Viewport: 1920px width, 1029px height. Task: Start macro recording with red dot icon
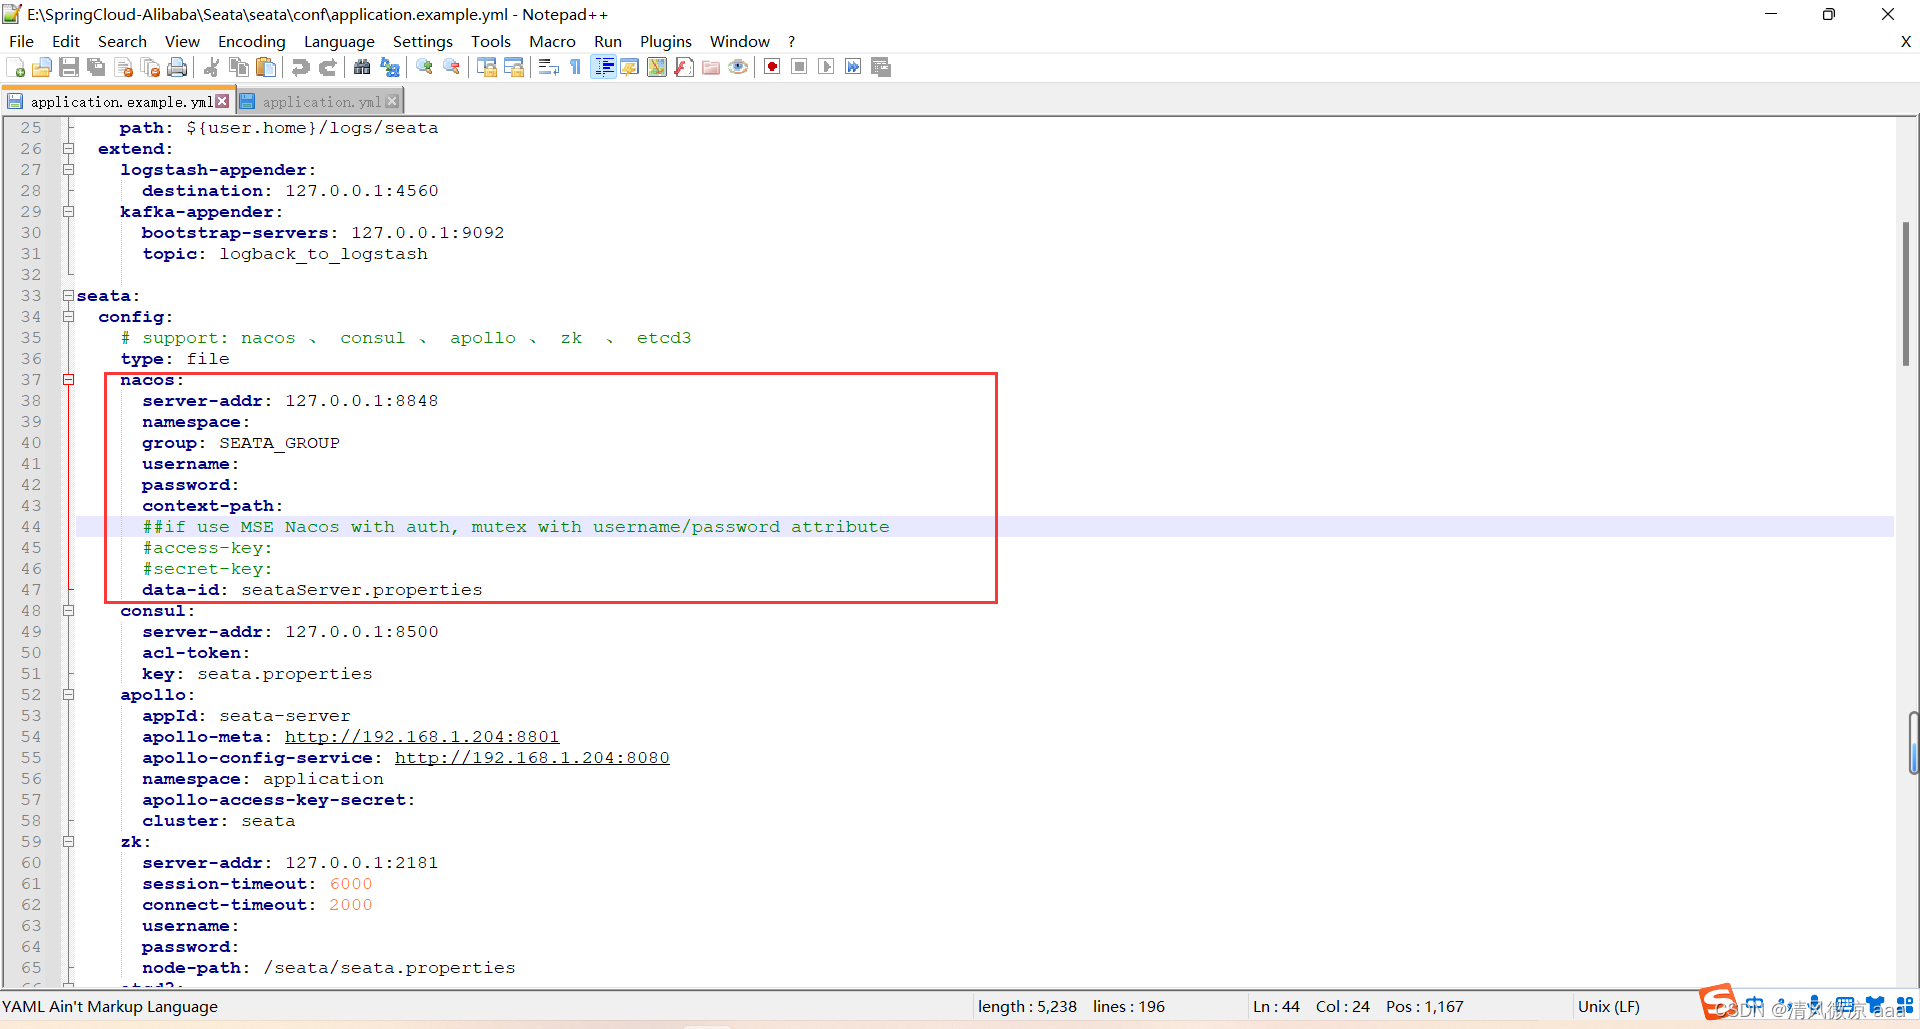click(x=772, y=67)
